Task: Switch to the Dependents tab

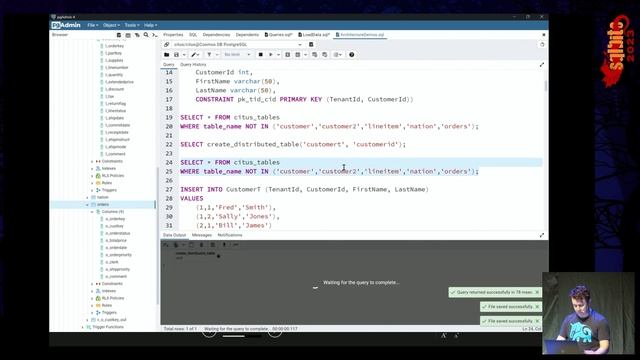Action: (247, 35)
